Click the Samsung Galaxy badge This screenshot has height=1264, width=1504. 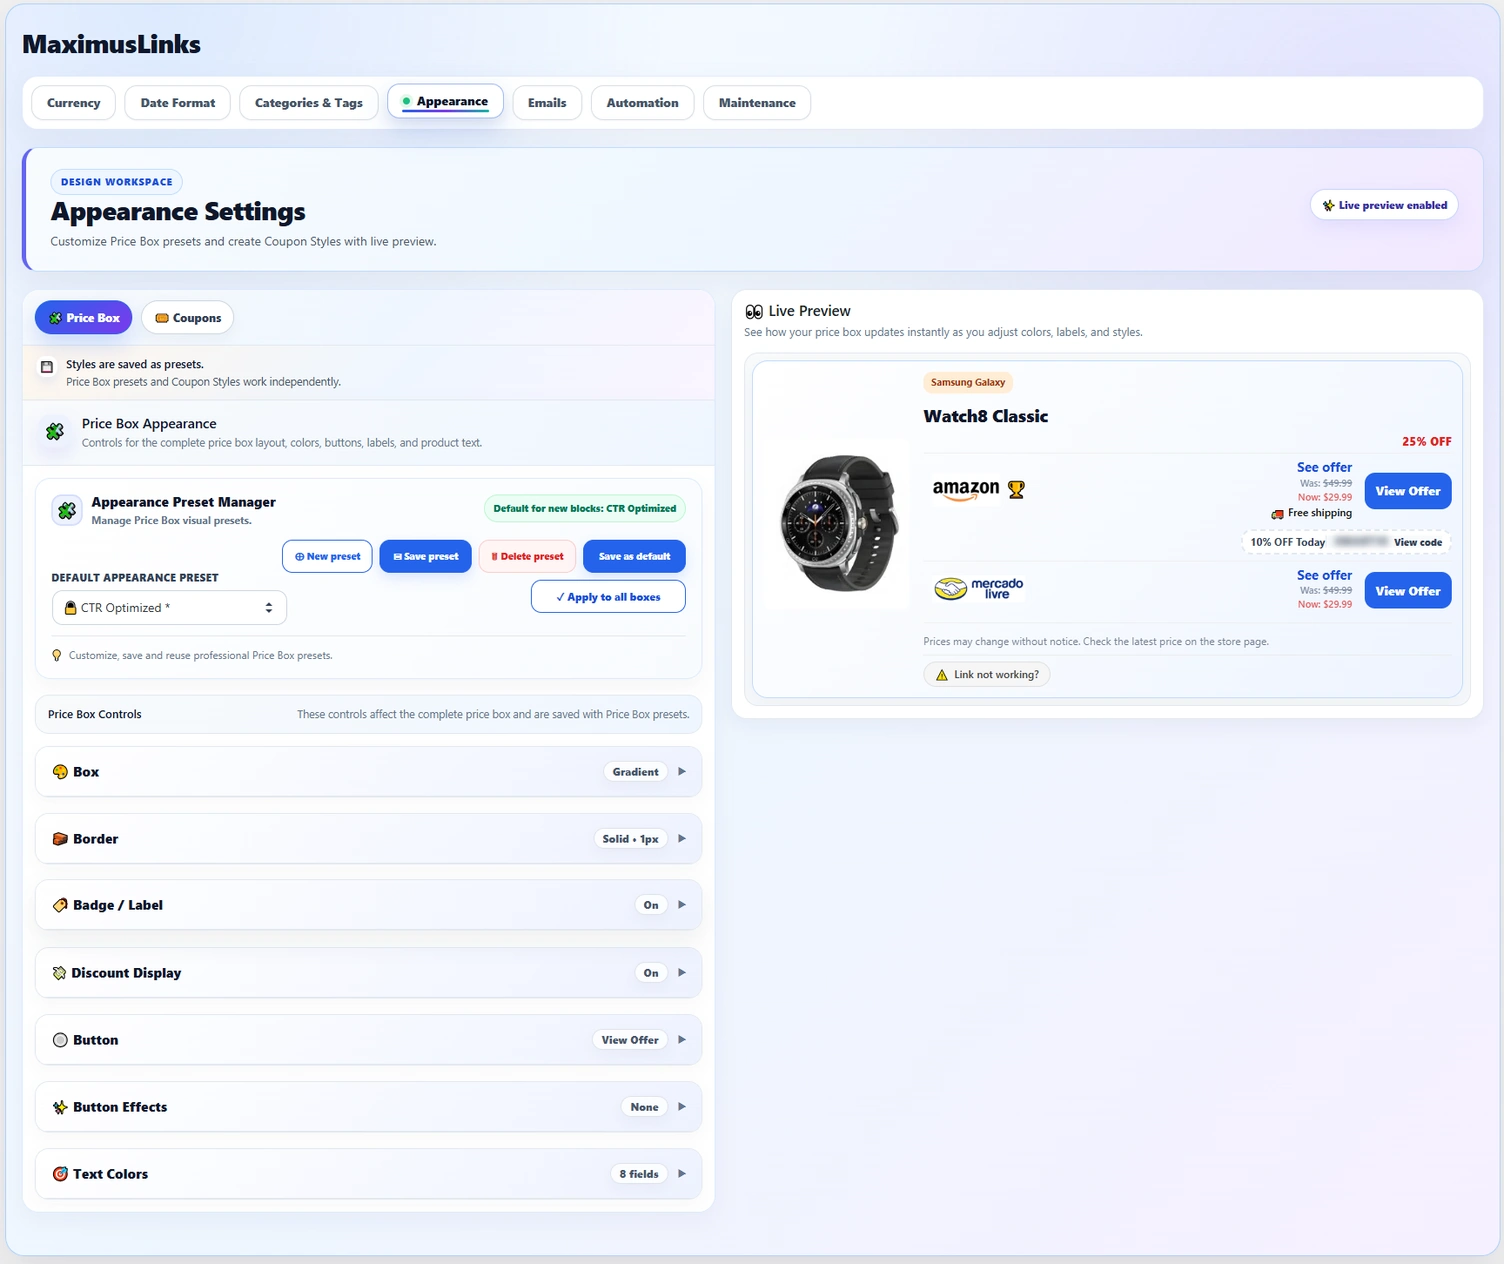point(968,382)
